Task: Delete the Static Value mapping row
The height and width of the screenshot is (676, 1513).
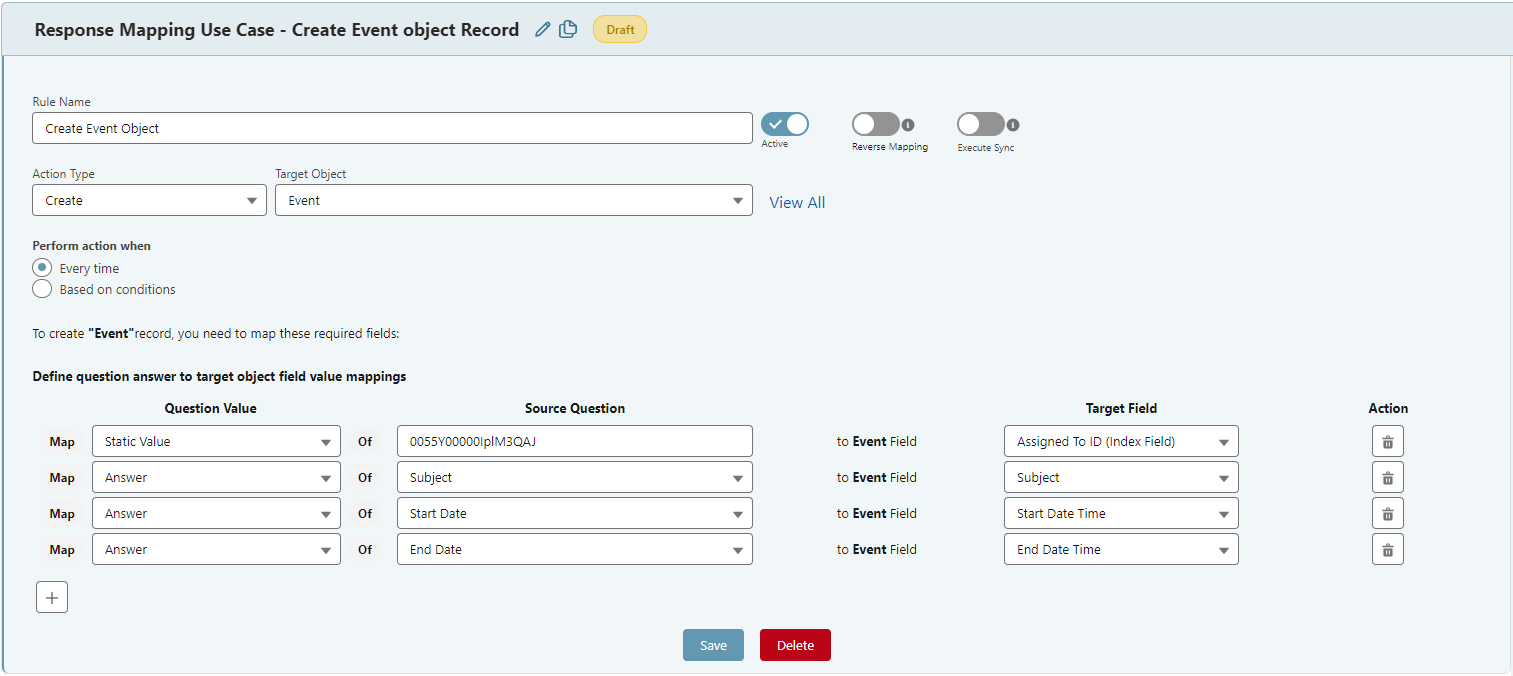Action: click(x=1387, y=441)
